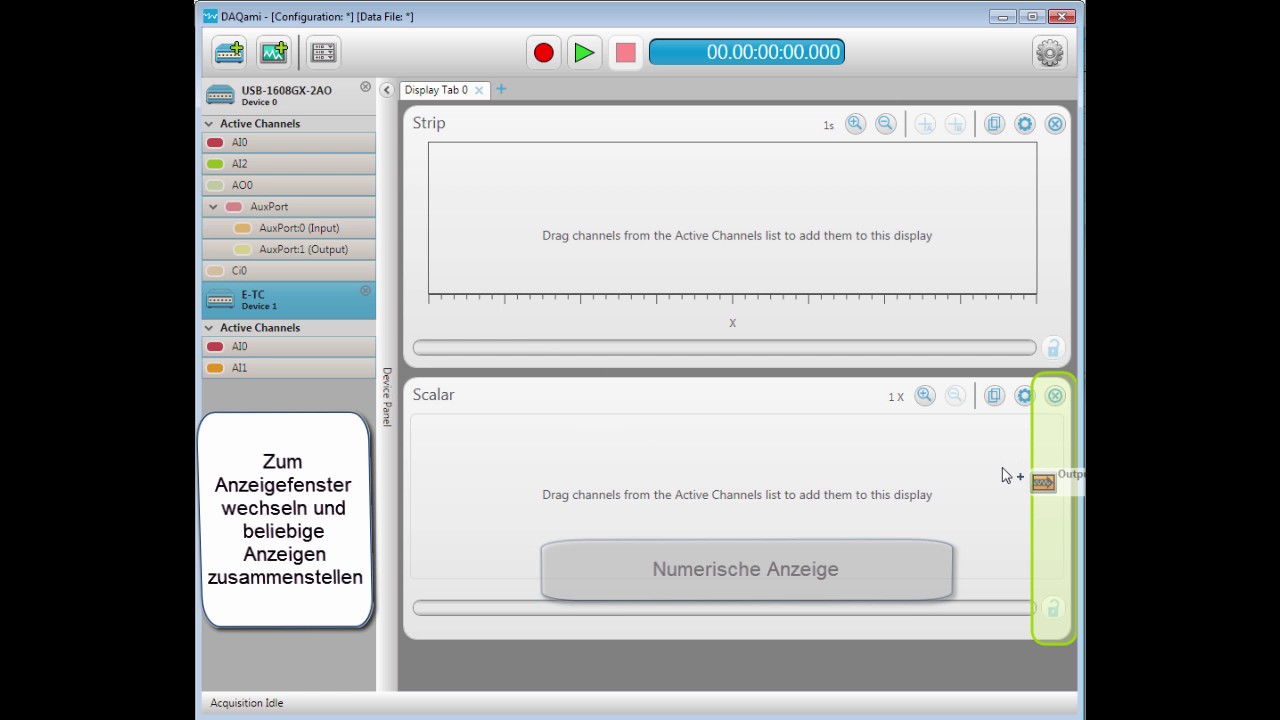
Task: Click the Strip display scroll bar
Action: point(725,348)
